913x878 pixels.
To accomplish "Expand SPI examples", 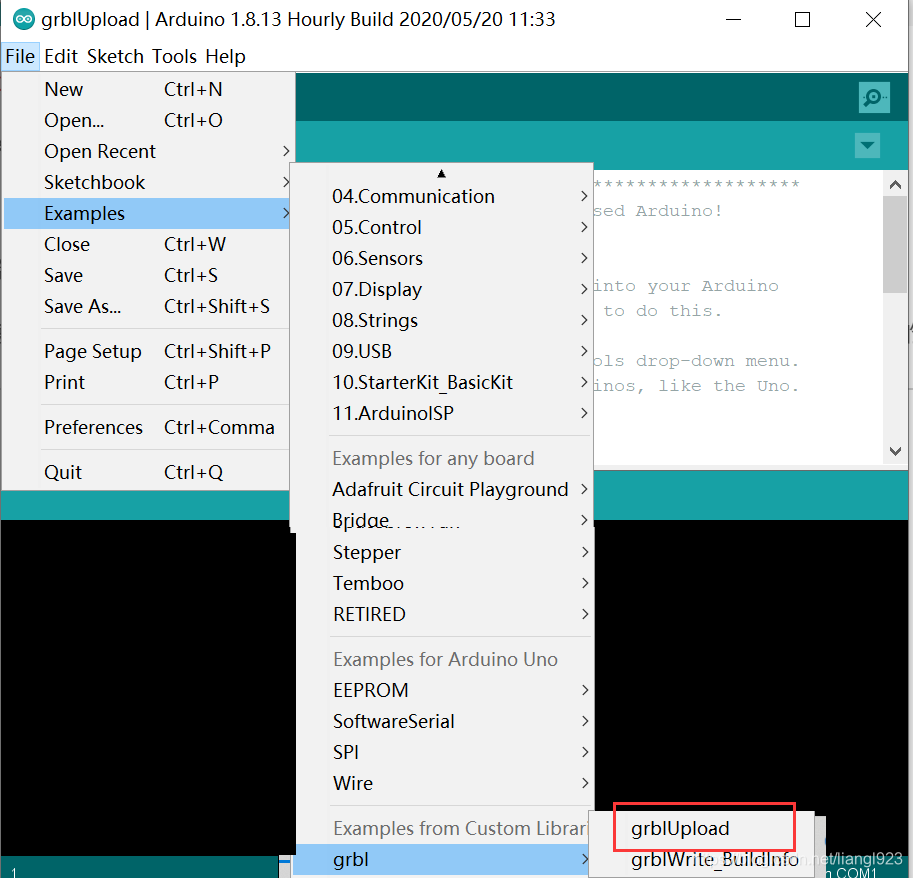I will (x=445, y=752).
